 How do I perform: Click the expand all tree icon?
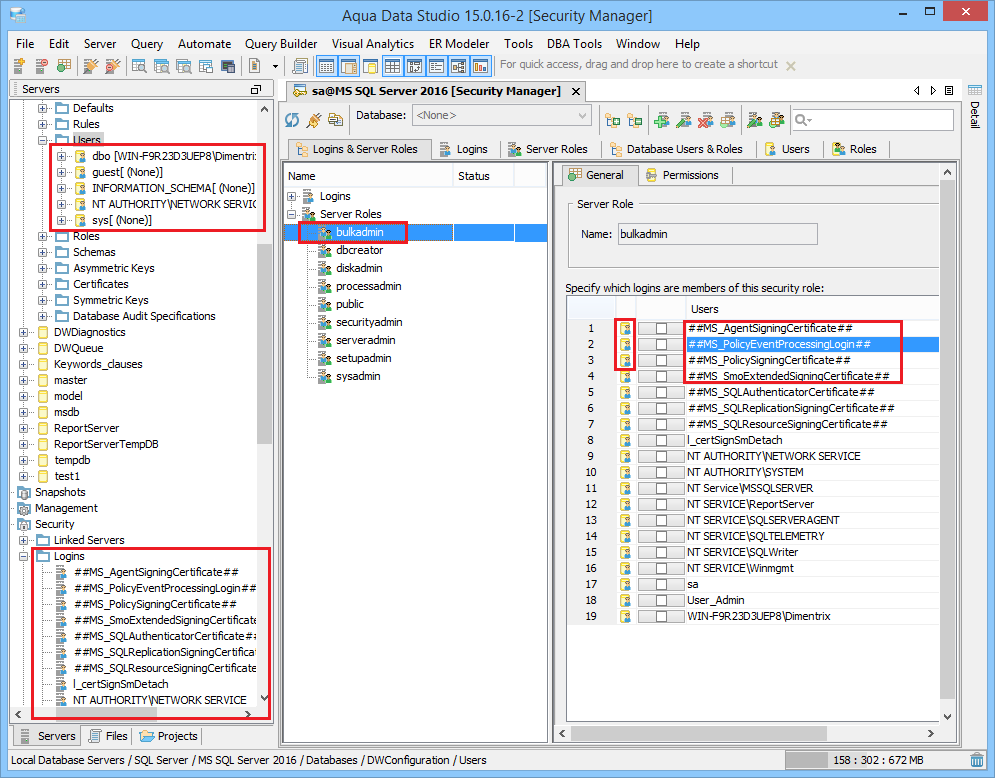click(x=613, y=120)
